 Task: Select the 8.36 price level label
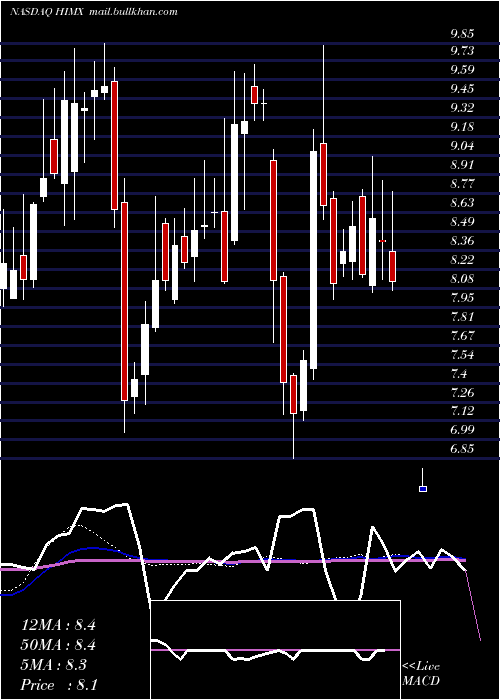coord(462,241)
